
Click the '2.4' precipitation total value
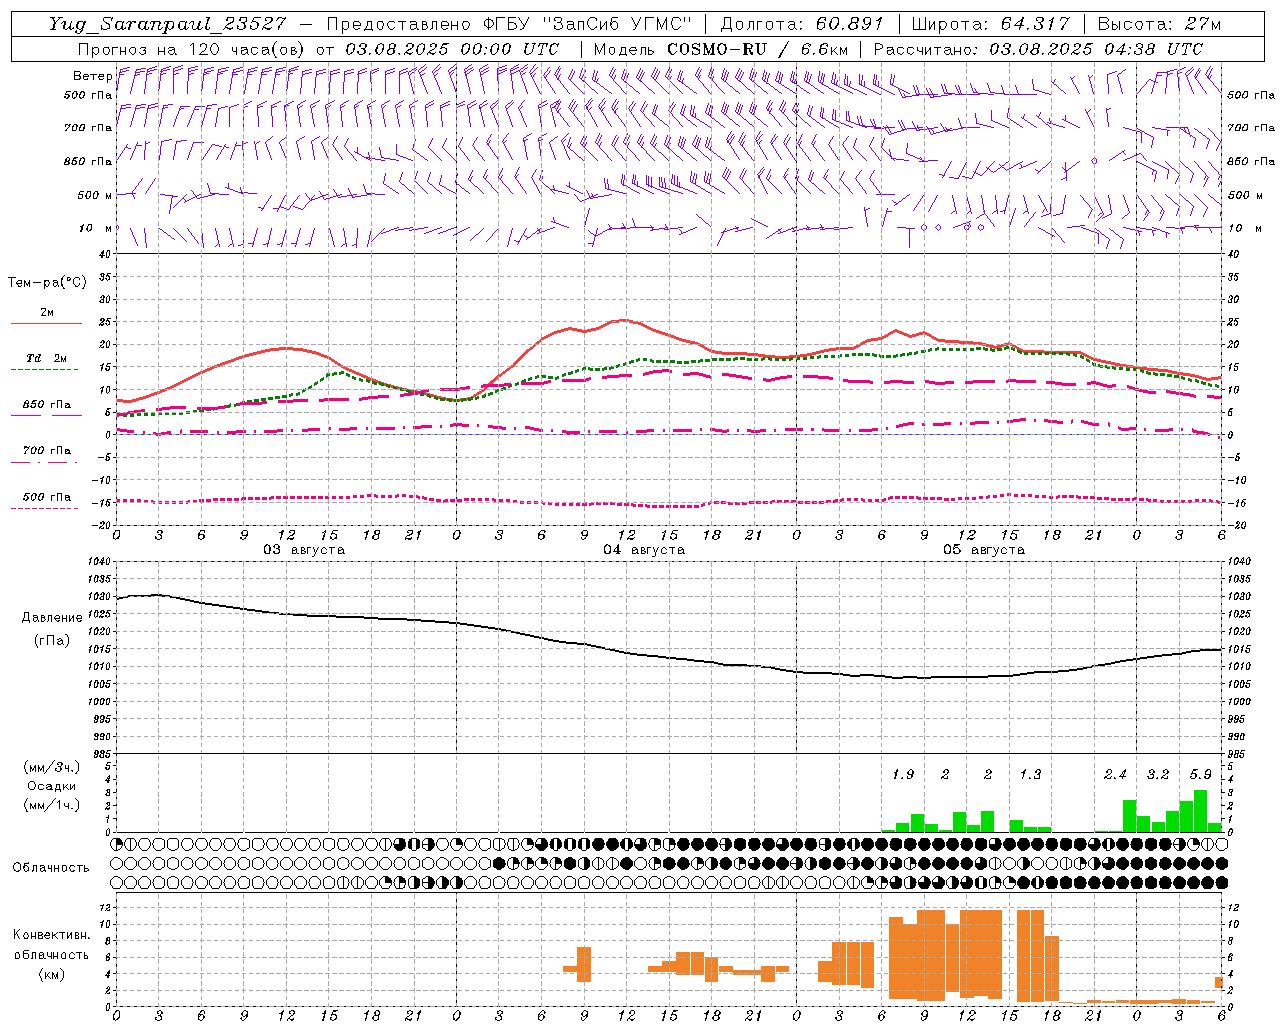(x=1115, y=775)
